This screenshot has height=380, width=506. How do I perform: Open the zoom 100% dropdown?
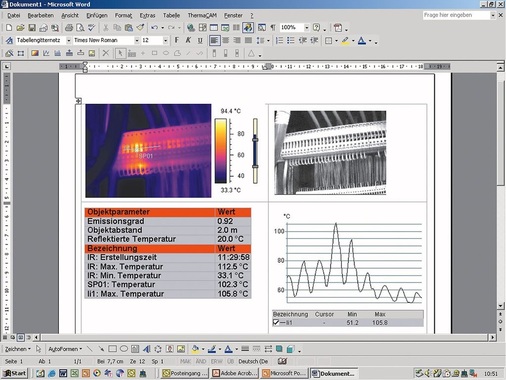pos(307,28)
